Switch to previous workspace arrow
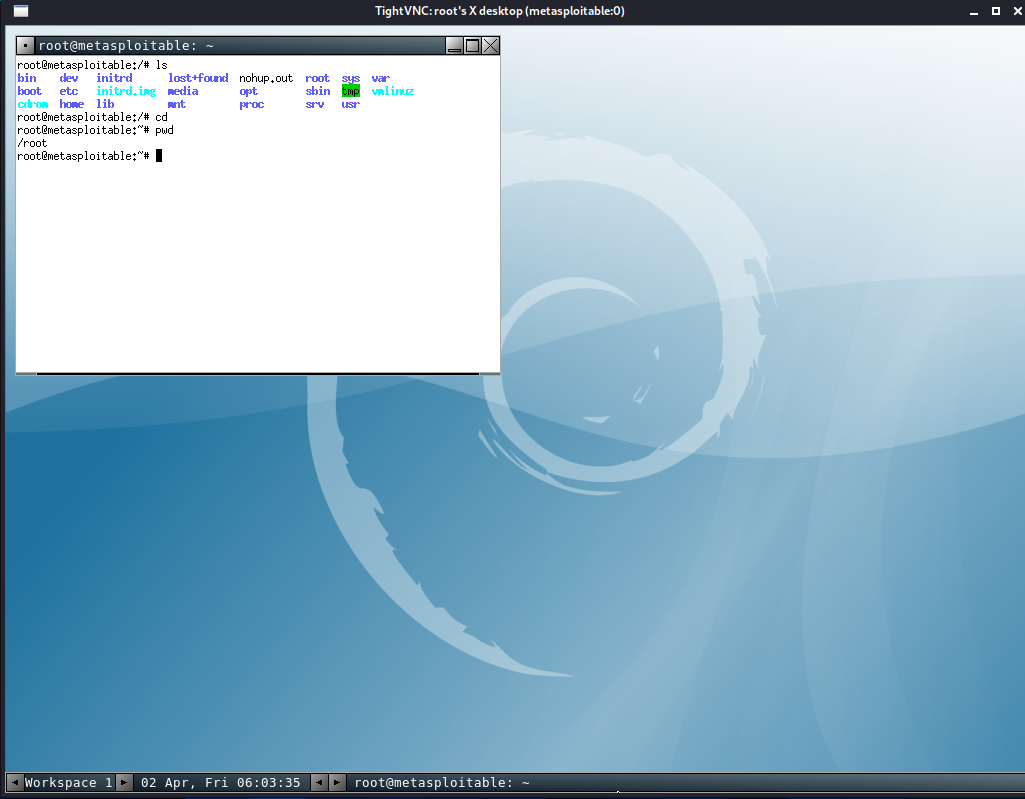The width and height of the screenshot is (1025, 799). pos(14,782)
